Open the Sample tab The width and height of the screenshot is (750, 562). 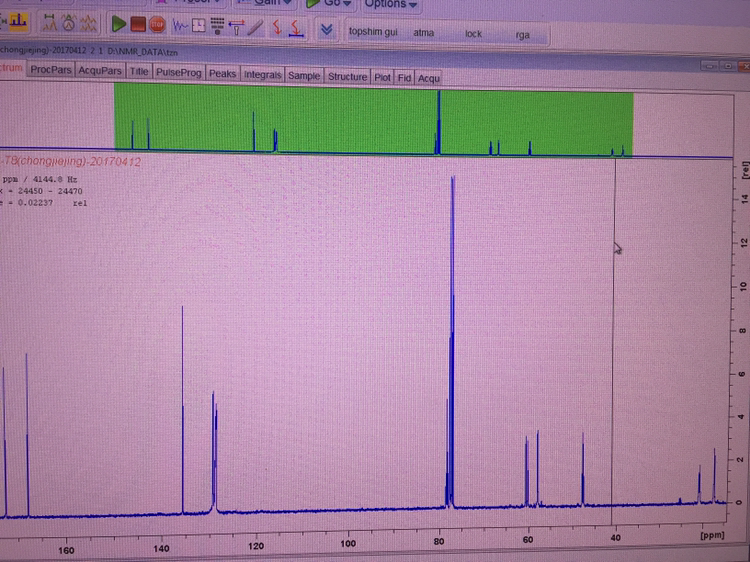(304, 76)
